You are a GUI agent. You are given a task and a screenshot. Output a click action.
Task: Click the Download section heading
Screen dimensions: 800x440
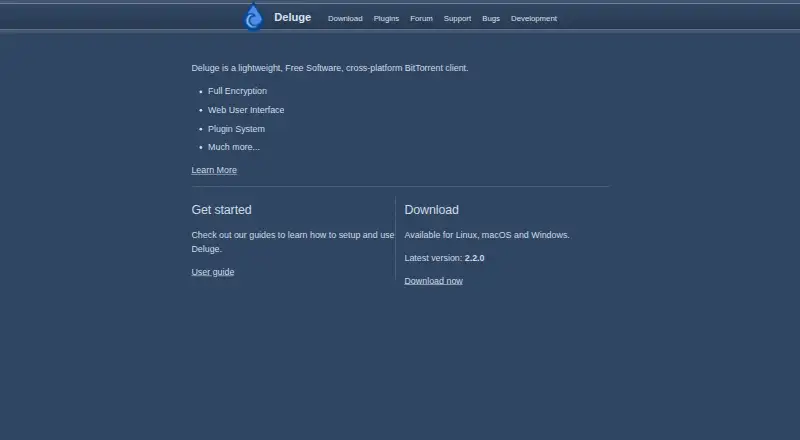[x=432, y=210]
